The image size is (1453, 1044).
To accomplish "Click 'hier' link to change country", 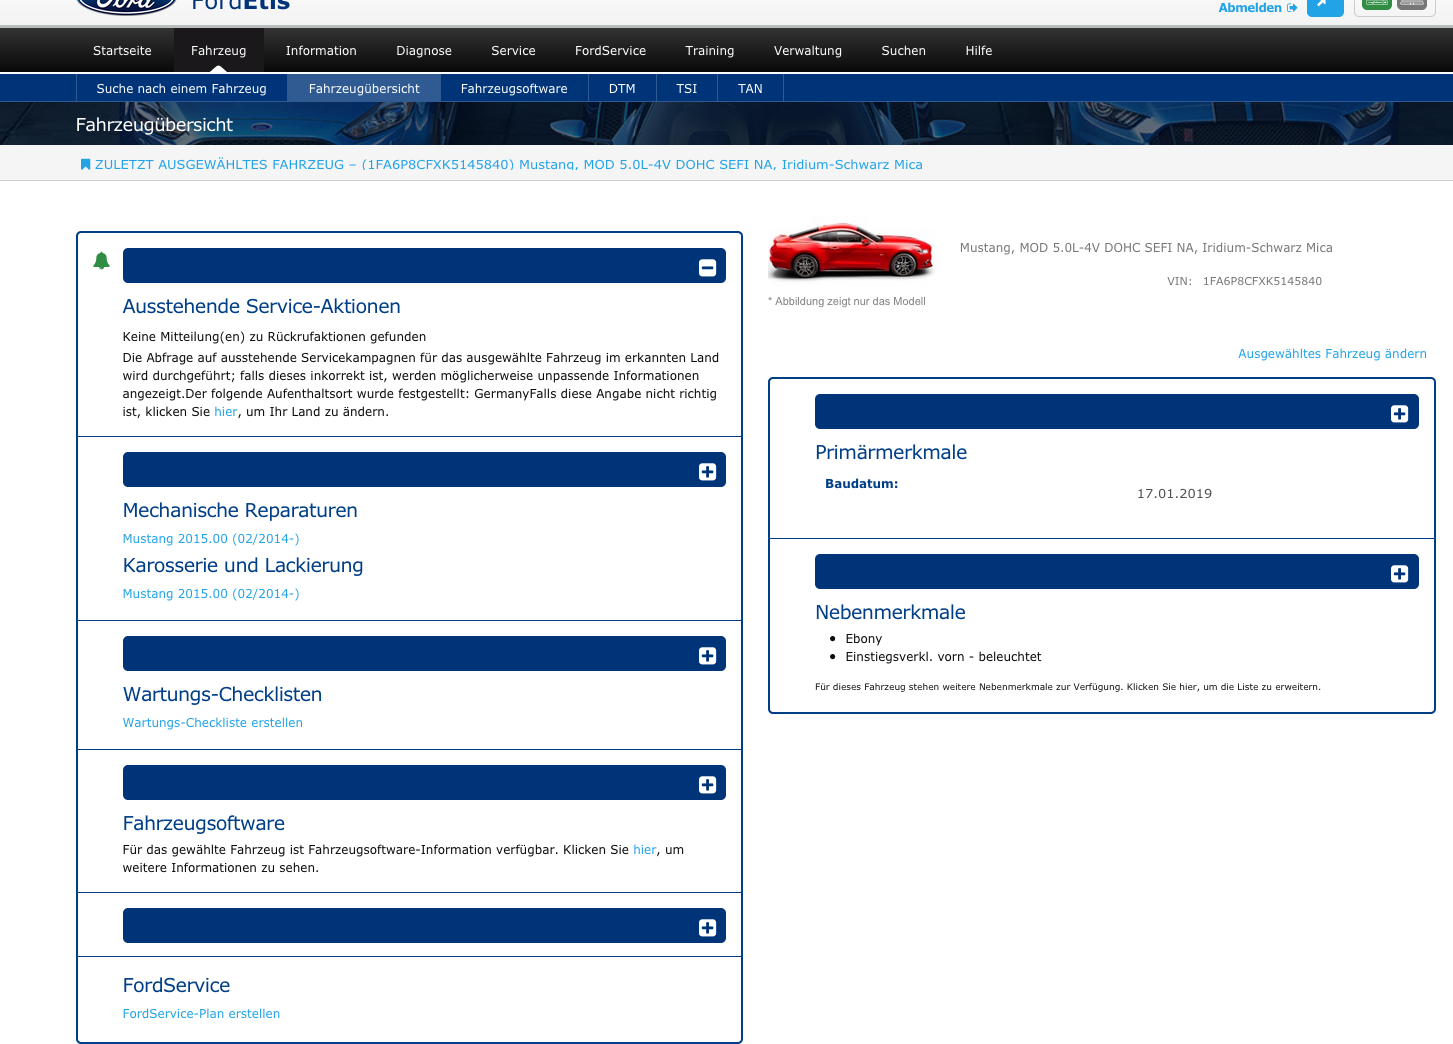I will [x=226, y=412].
